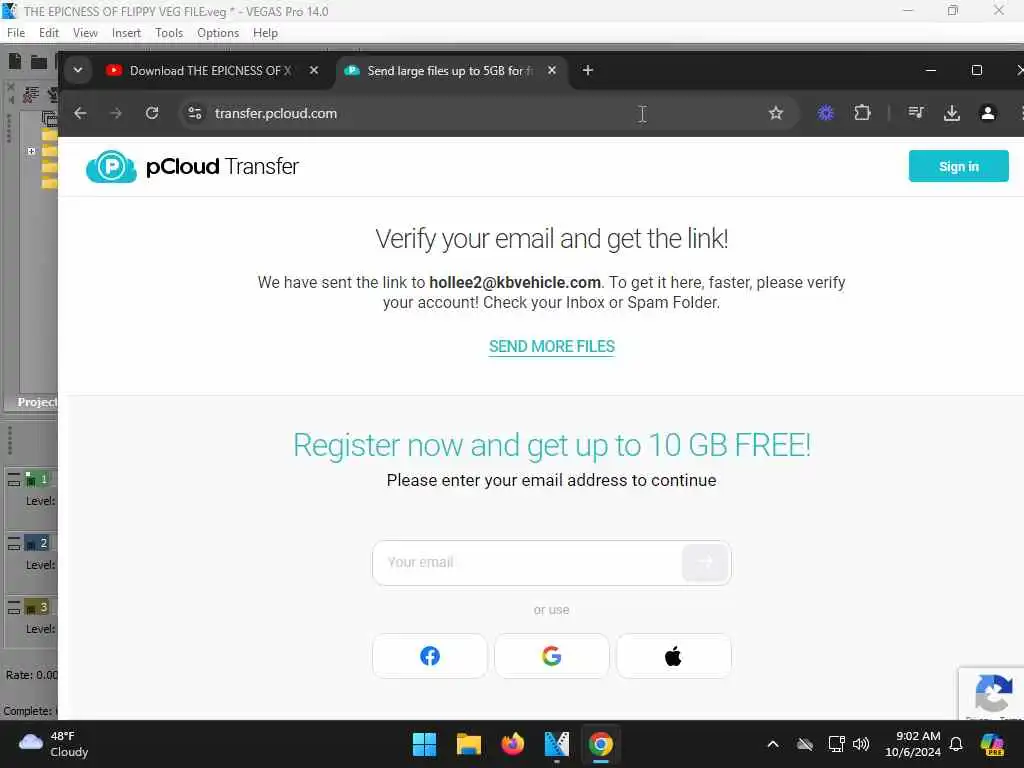The height and width of the screenshot is (768, 1024).
Task: Click the Sign in button
Action: coord(958,166)
